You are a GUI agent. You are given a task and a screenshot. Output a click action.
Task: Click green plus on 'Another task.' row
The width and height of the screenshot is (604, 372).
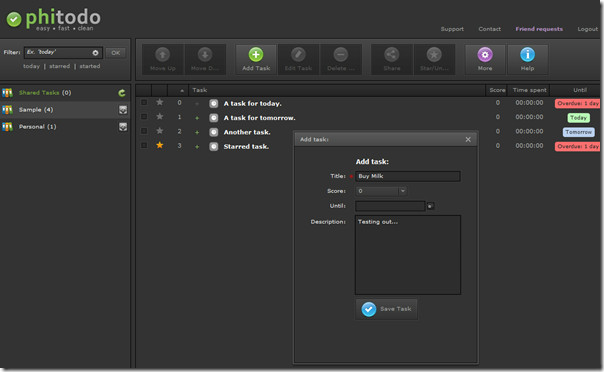197,132
